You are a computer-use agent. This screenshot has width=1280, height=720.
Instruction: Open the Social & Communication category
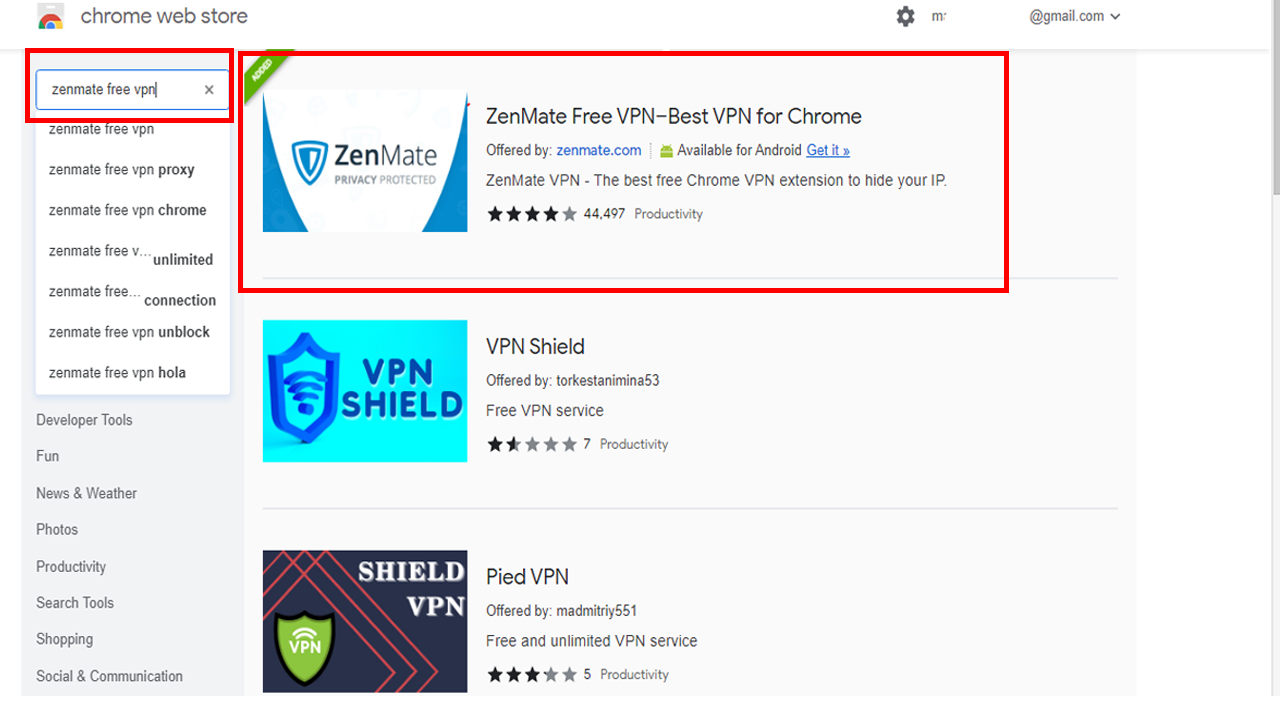click(x=109, y=676)
